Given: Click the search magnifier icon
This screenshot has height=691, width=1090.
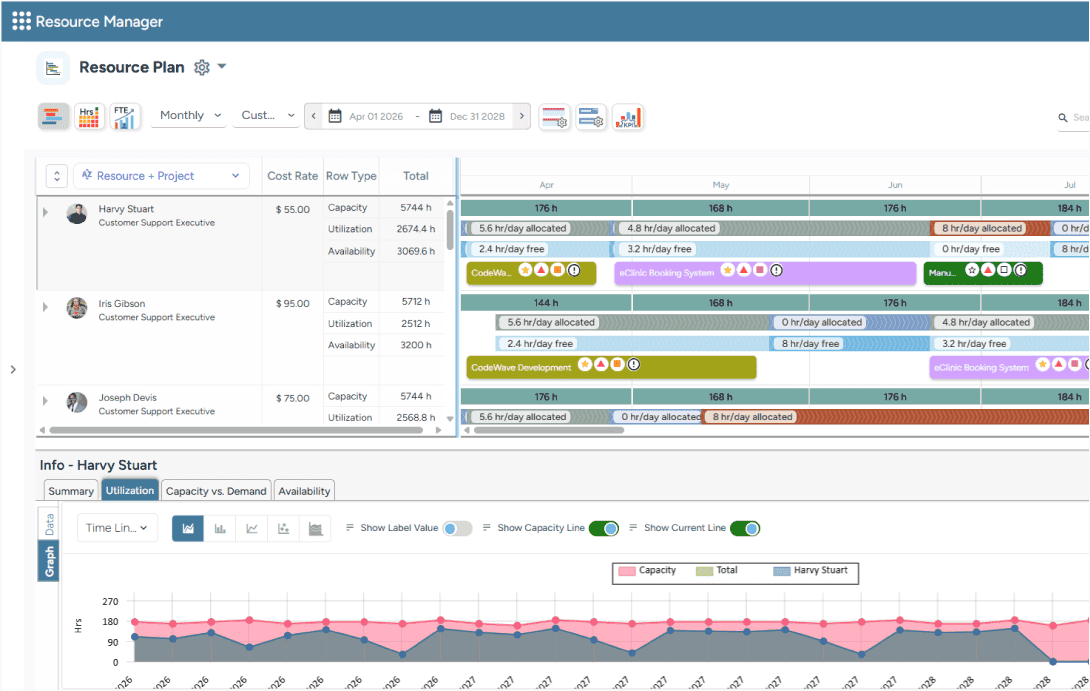Looking at the screenshot, I should pos(1063,117).
